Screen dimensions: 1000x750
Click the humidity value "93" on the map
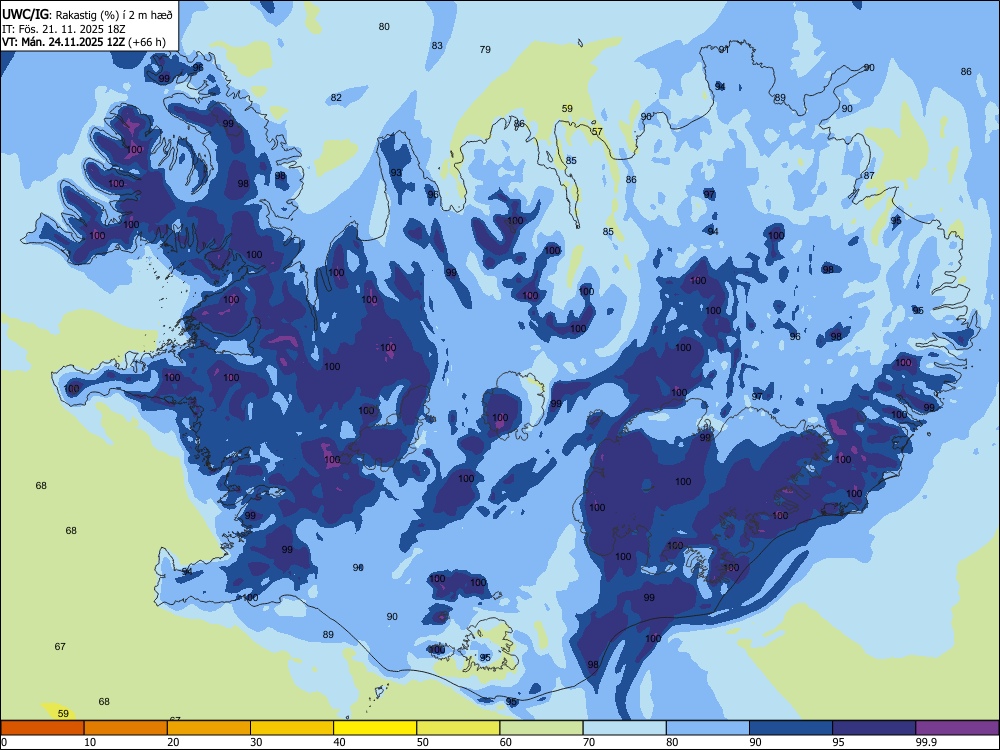pos(396,173)
